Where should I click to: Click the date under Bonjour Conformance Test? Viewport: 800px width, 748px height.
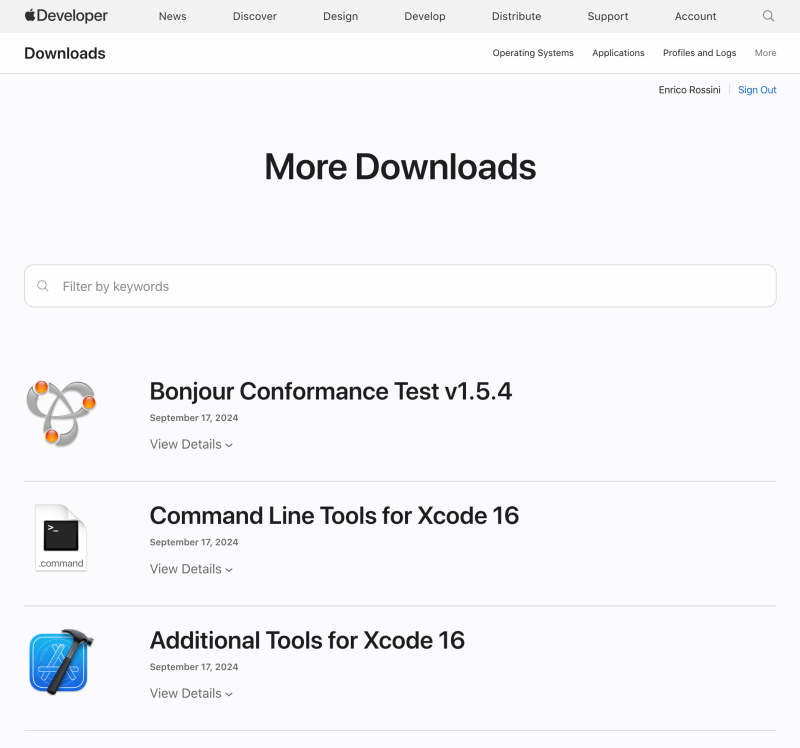click(x=194, y=418)
